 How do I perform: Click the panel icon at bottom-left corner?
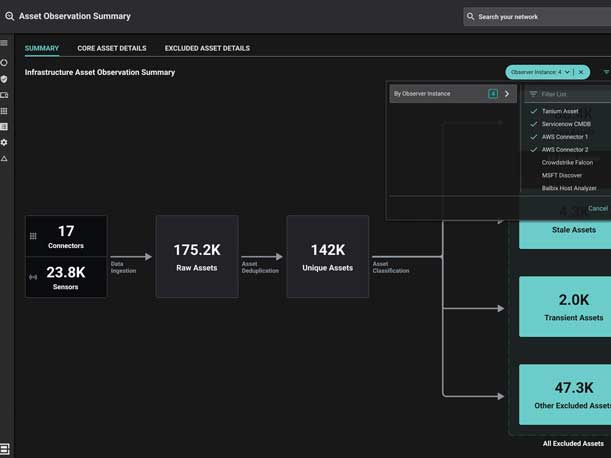click(5, 448)
